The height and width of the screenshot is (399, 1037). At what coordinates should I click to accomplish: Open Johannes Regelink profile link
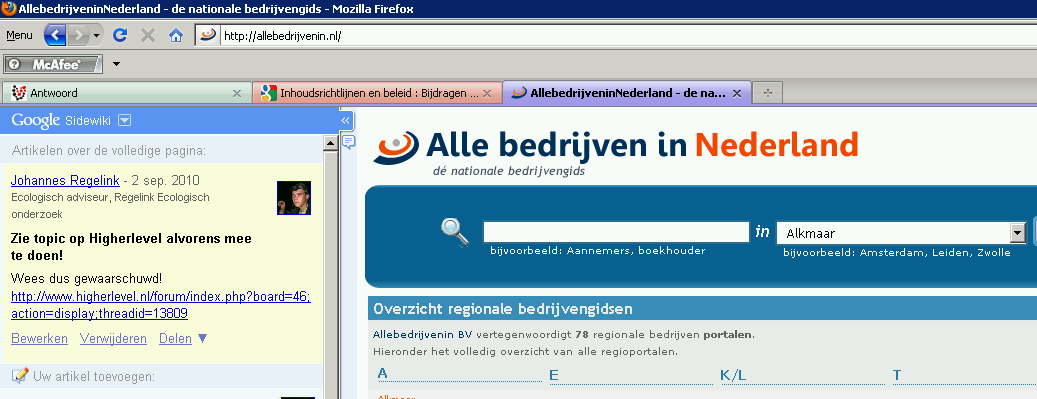(x=65, y=181)
